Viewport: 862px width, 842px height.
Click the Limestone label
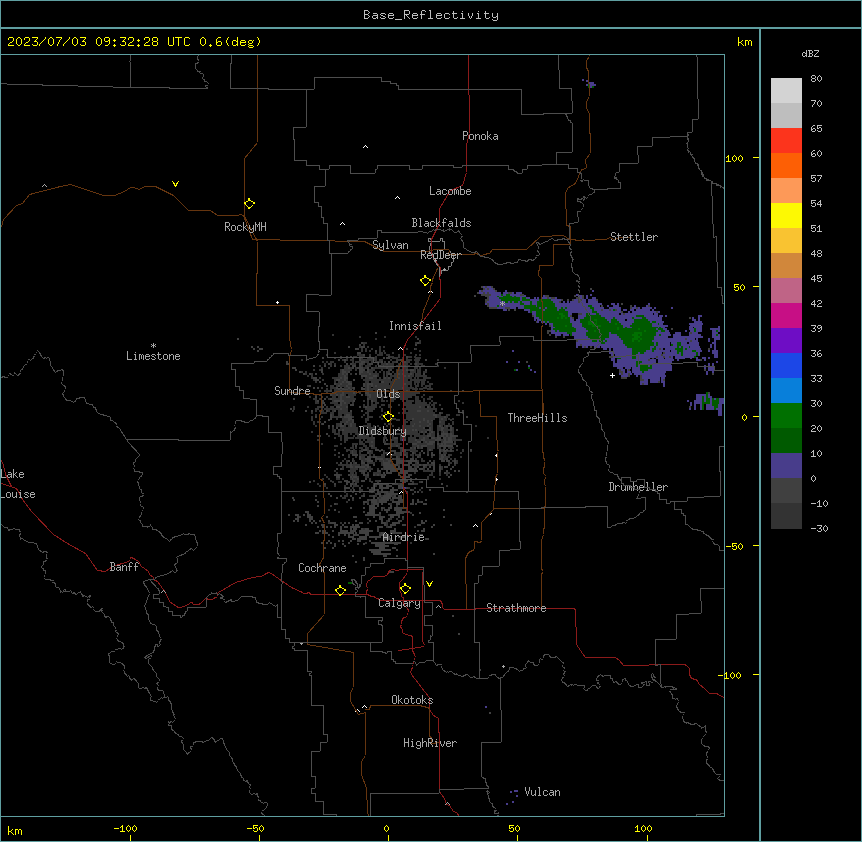tap(153, 356)
